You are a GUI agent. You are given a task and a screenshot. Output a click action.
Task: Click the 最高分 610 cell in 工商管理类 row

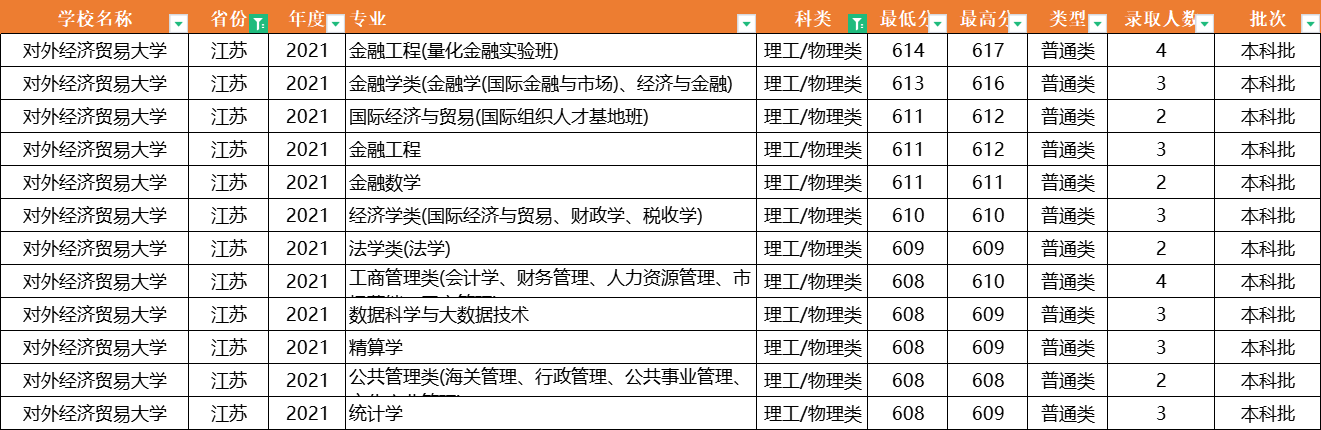coord(988,282)
